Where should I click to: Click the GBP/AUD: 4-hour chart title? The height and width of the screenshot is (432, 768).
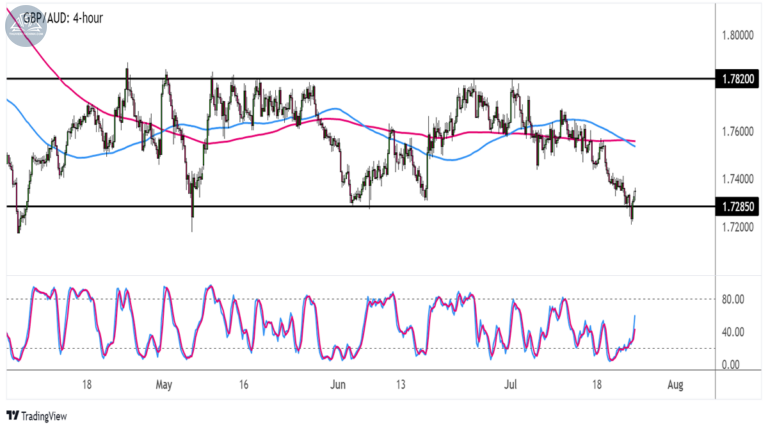click(63, 18)
